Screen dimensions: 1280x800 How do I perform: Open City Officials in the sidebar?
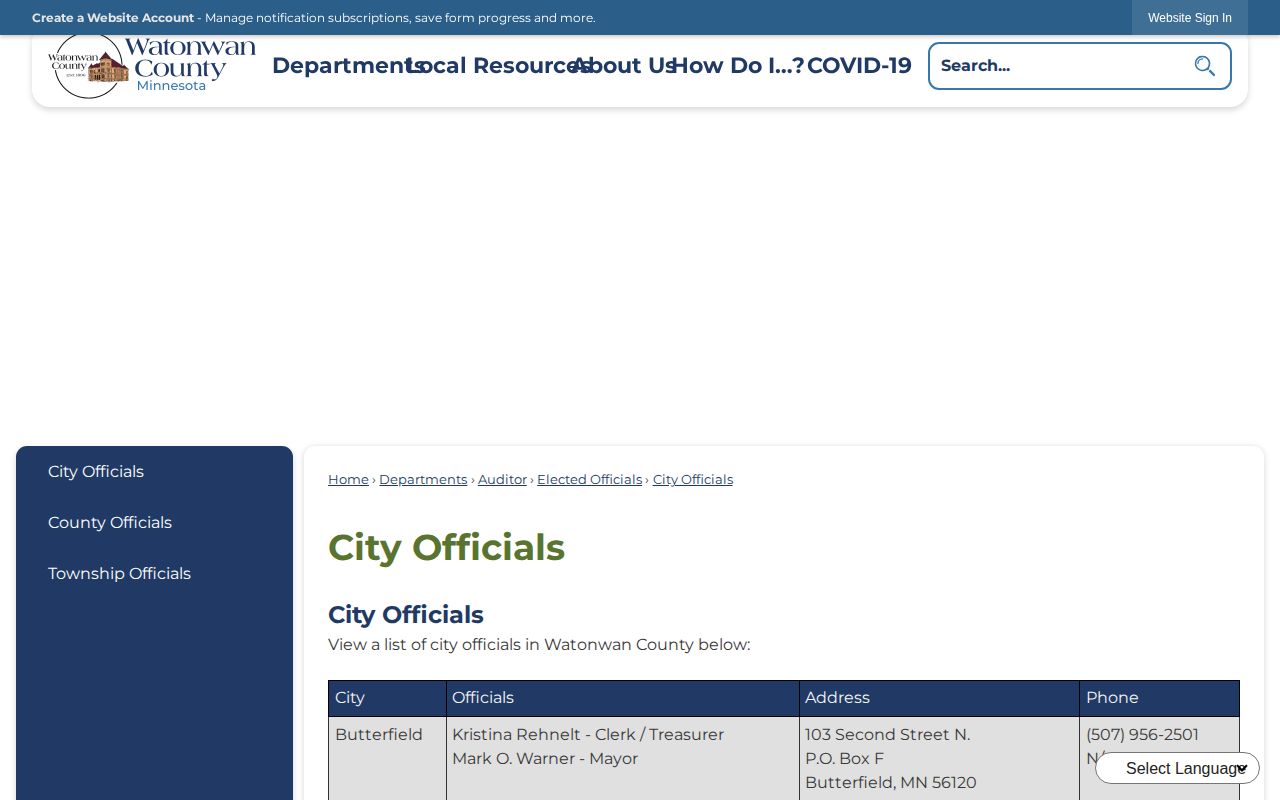[x=96, y=472]
